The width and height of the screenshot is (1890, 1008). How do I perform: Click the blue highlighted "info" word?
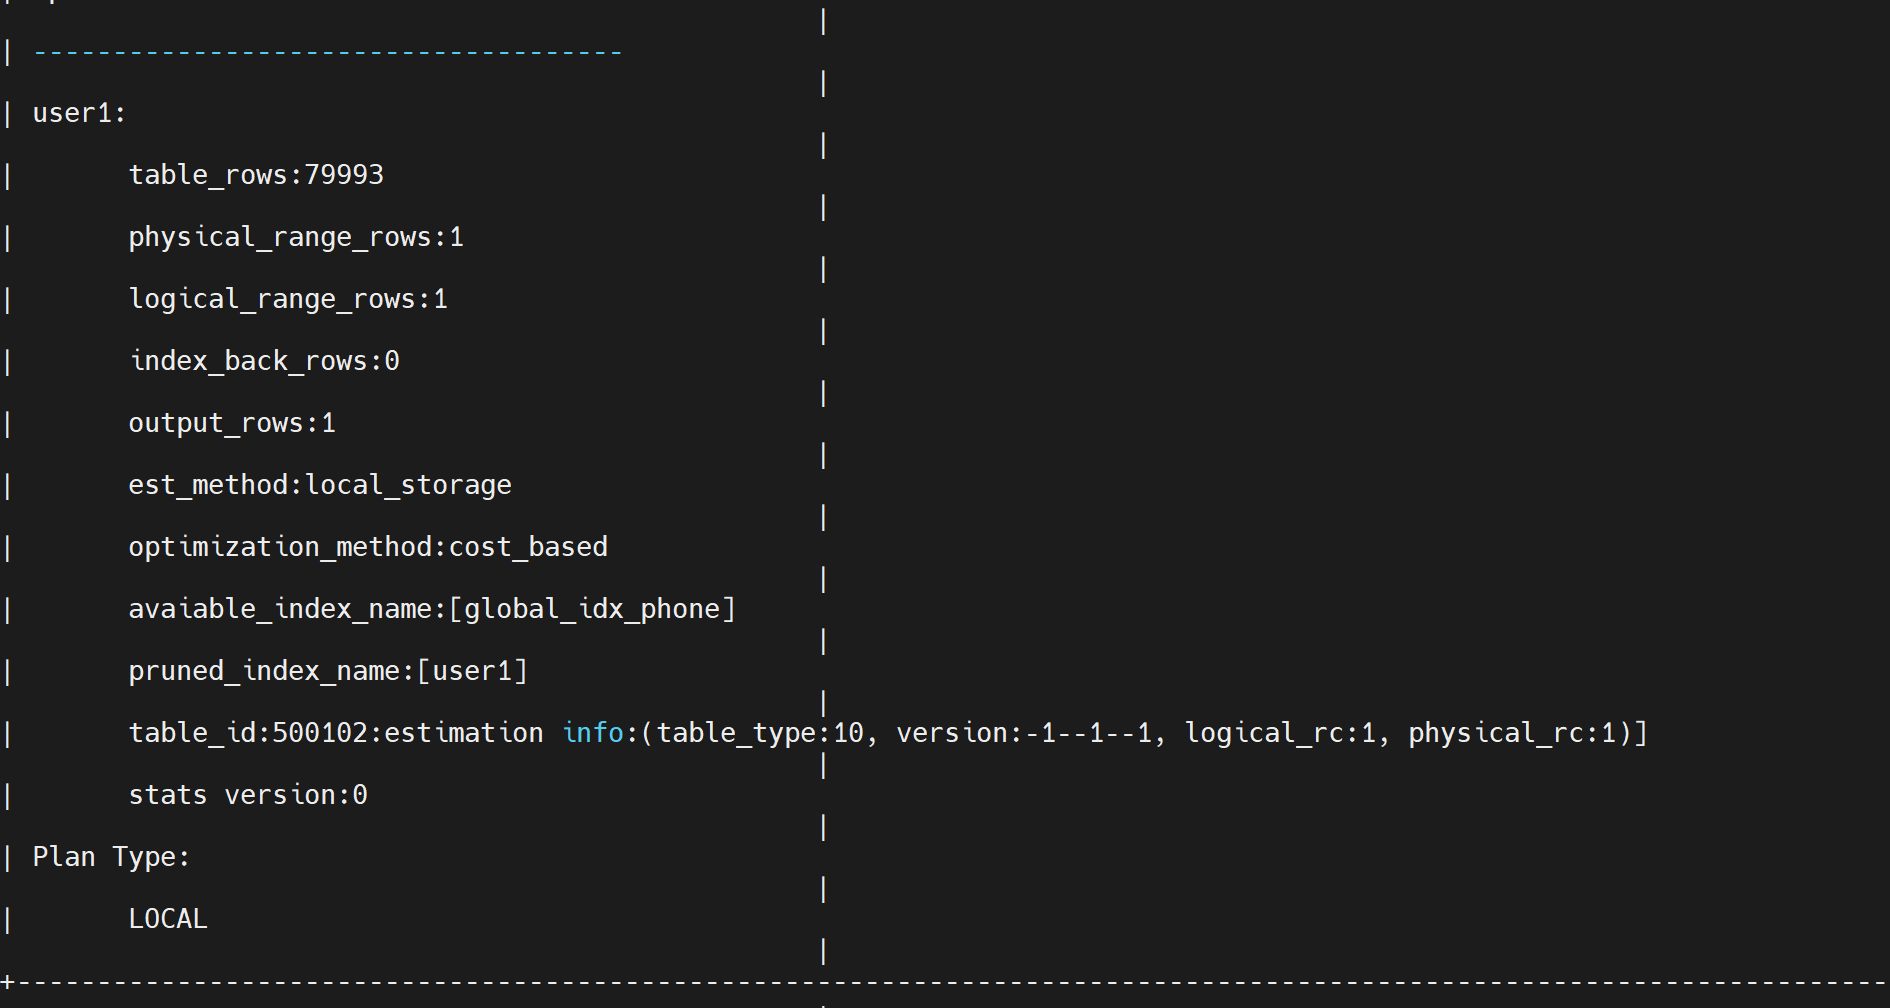point(593,733)
